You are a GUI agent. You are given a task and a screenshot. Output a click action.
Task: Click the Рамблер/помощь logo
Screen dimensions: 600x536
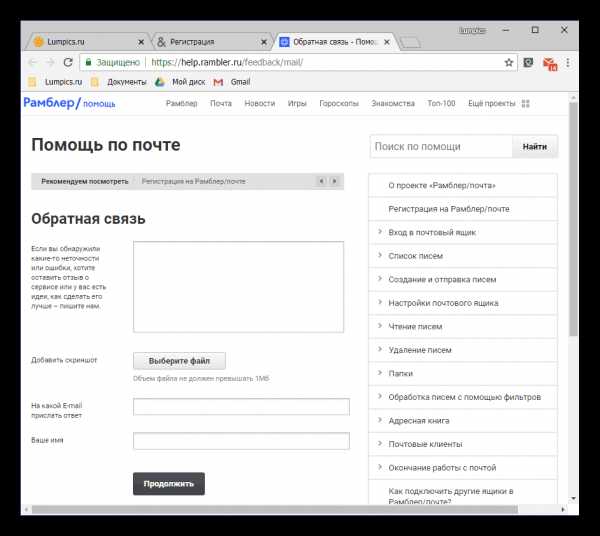[x=69, y=103]
